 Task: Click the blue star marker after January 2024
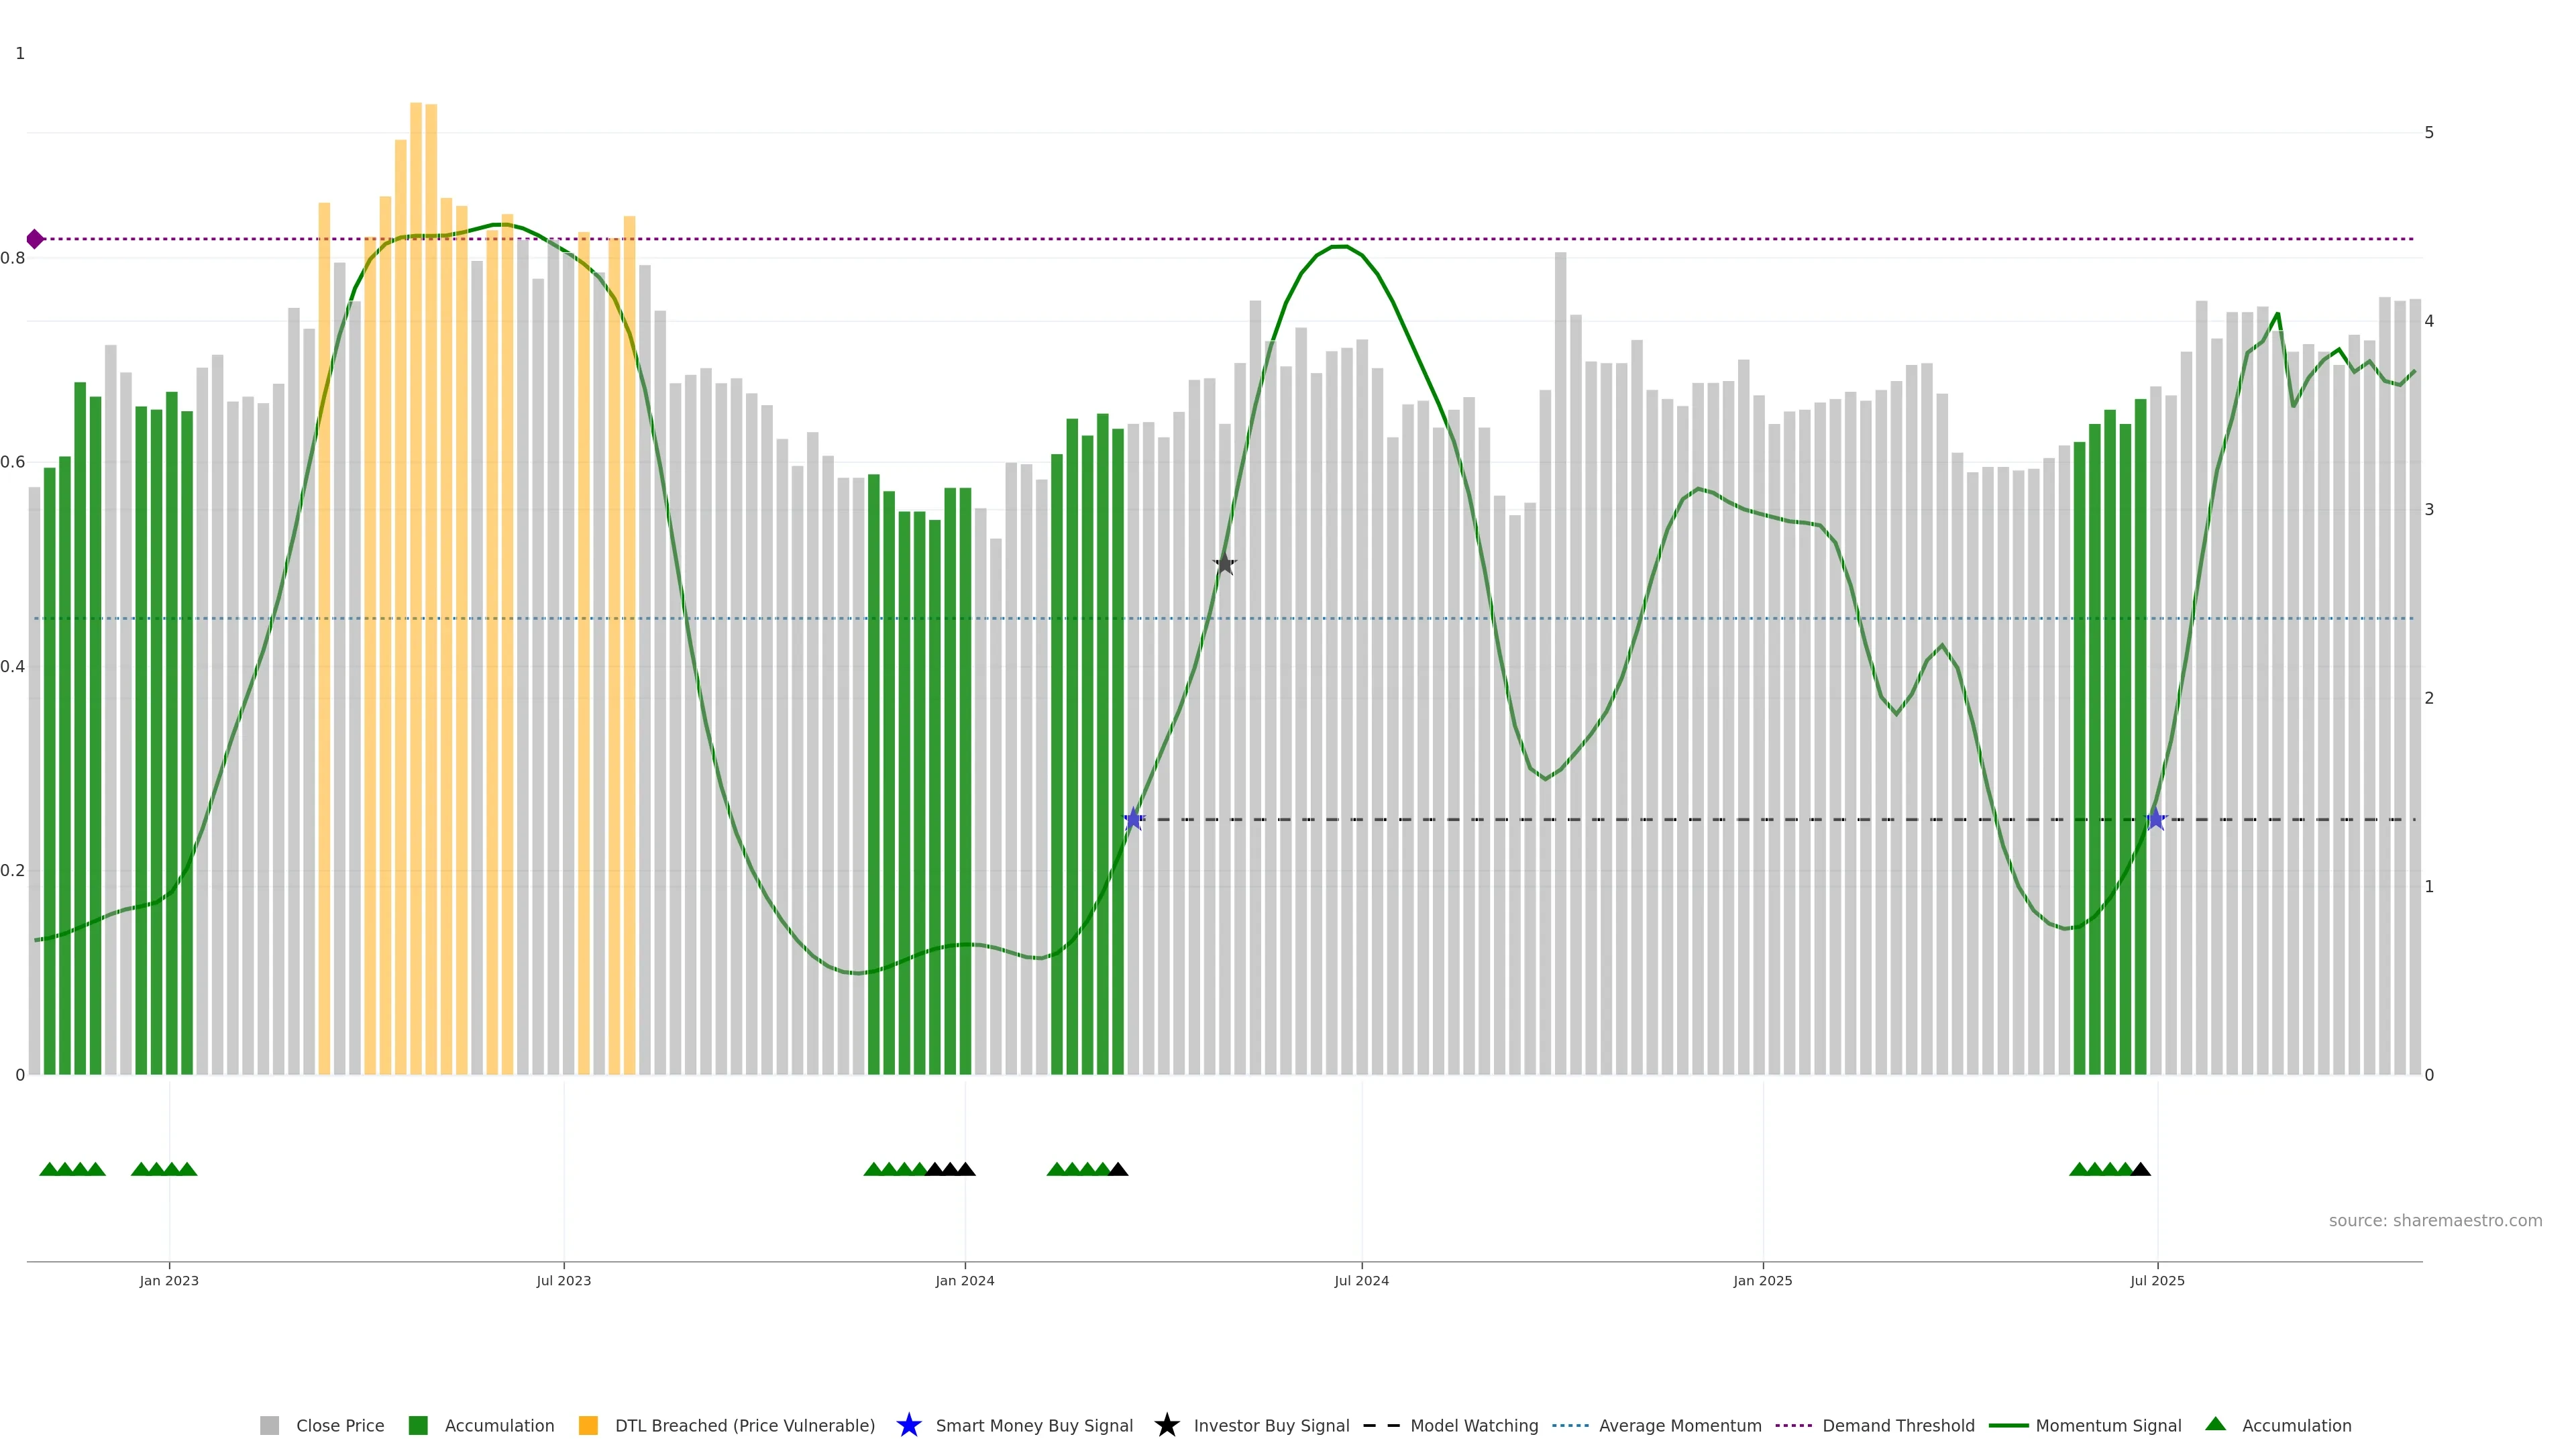pyautogui.click(x=1133, y=819)
